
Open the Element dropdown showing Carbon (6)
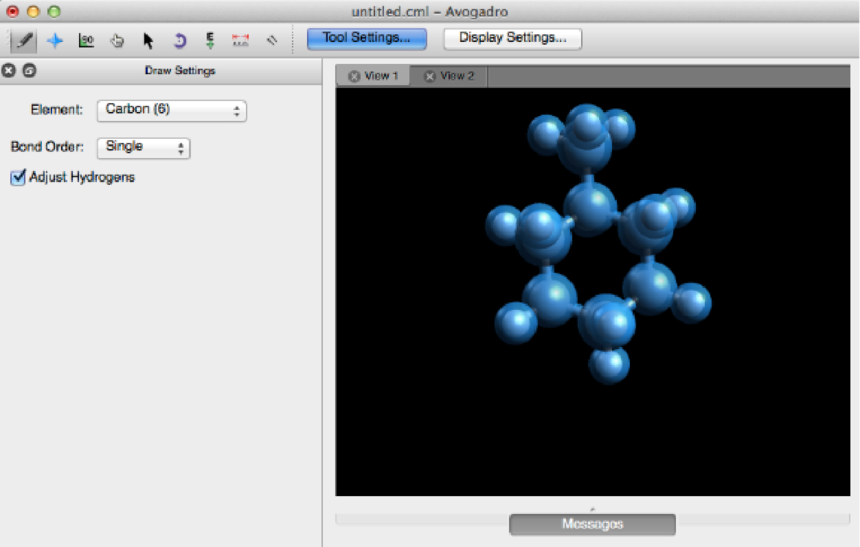pyautogui.click(x=171, y=110)
